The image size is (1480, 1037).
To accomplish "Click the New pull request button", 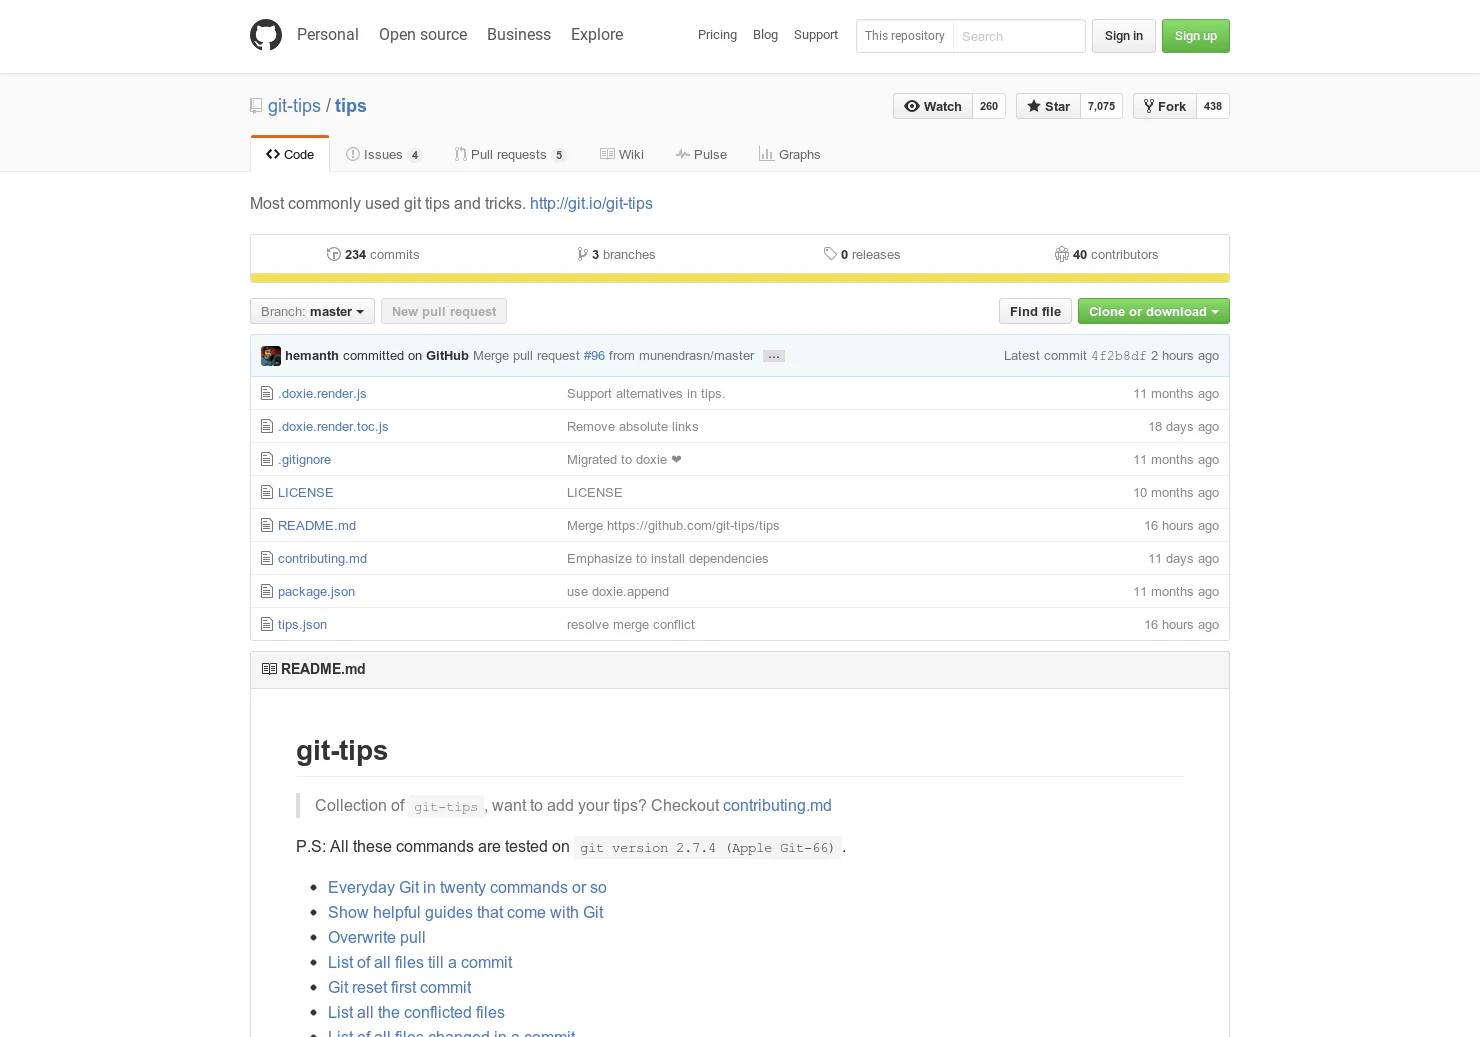I will pos(444,311).
